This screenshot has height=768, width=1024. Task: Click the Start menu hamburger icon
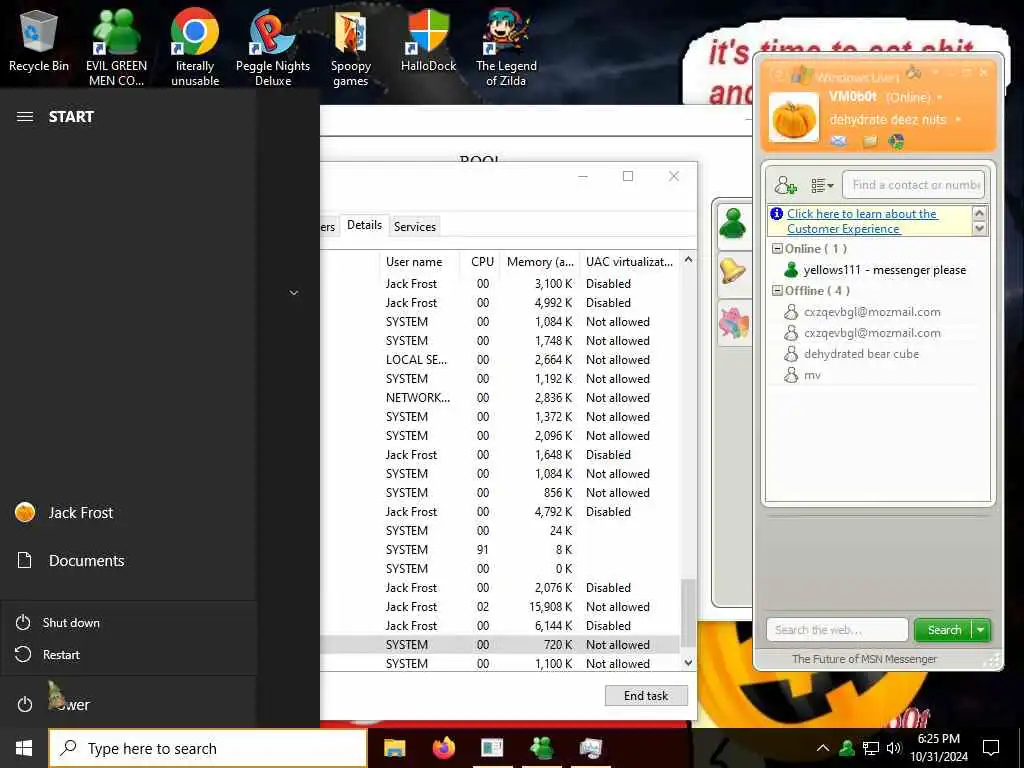[25, 117]
